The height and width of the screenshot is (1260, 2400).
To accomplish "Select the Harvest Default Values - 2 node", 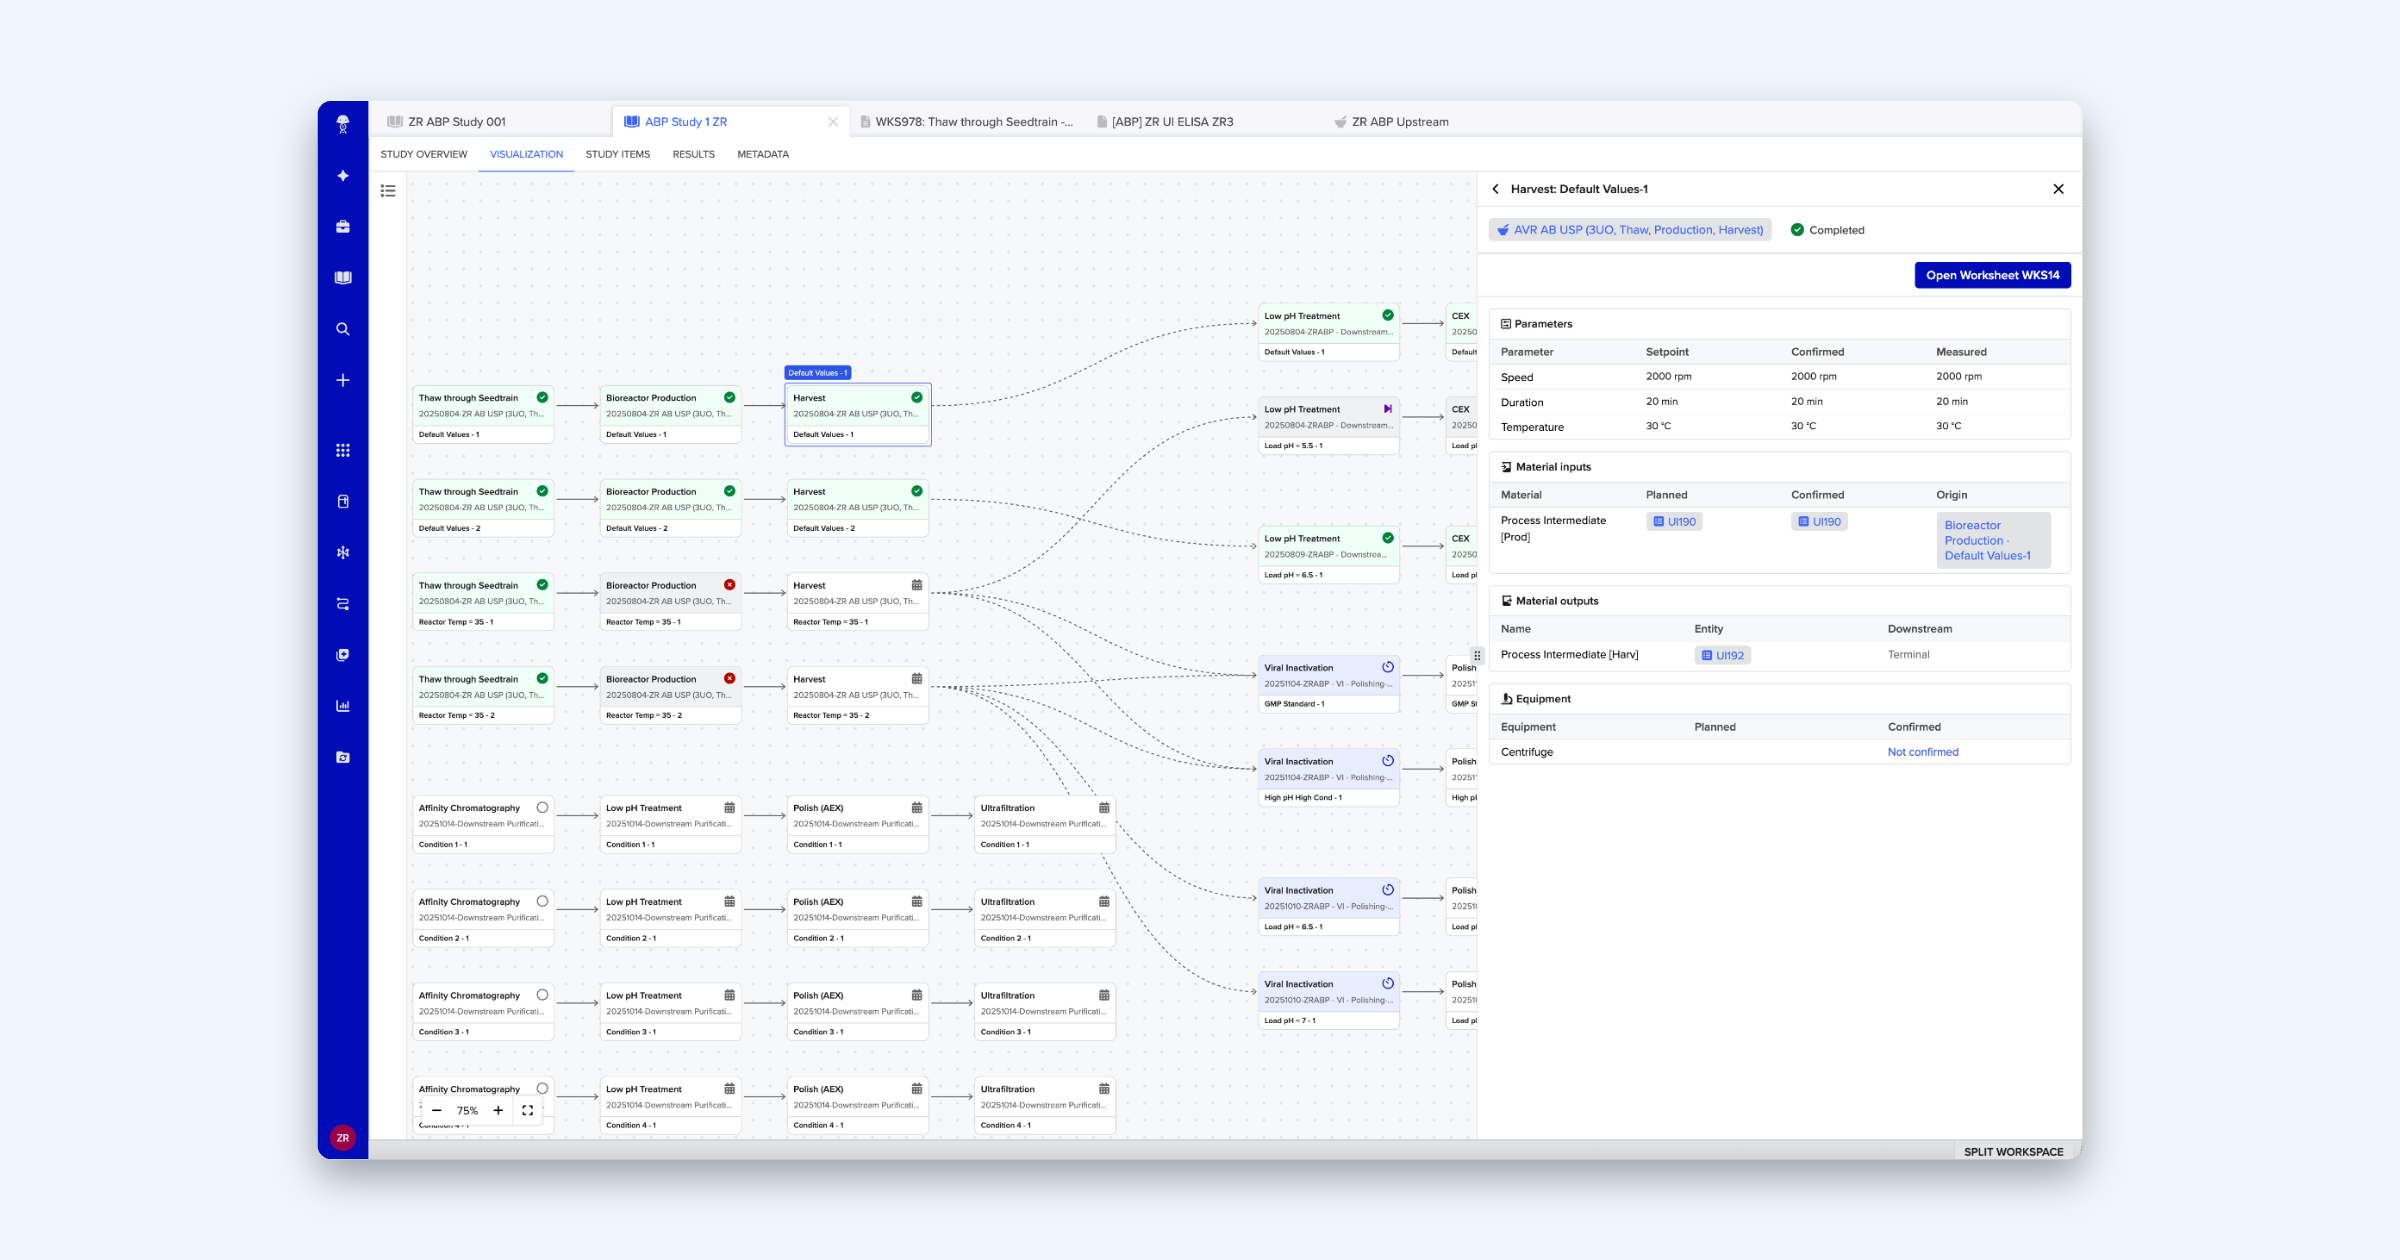I will [858, 509].
